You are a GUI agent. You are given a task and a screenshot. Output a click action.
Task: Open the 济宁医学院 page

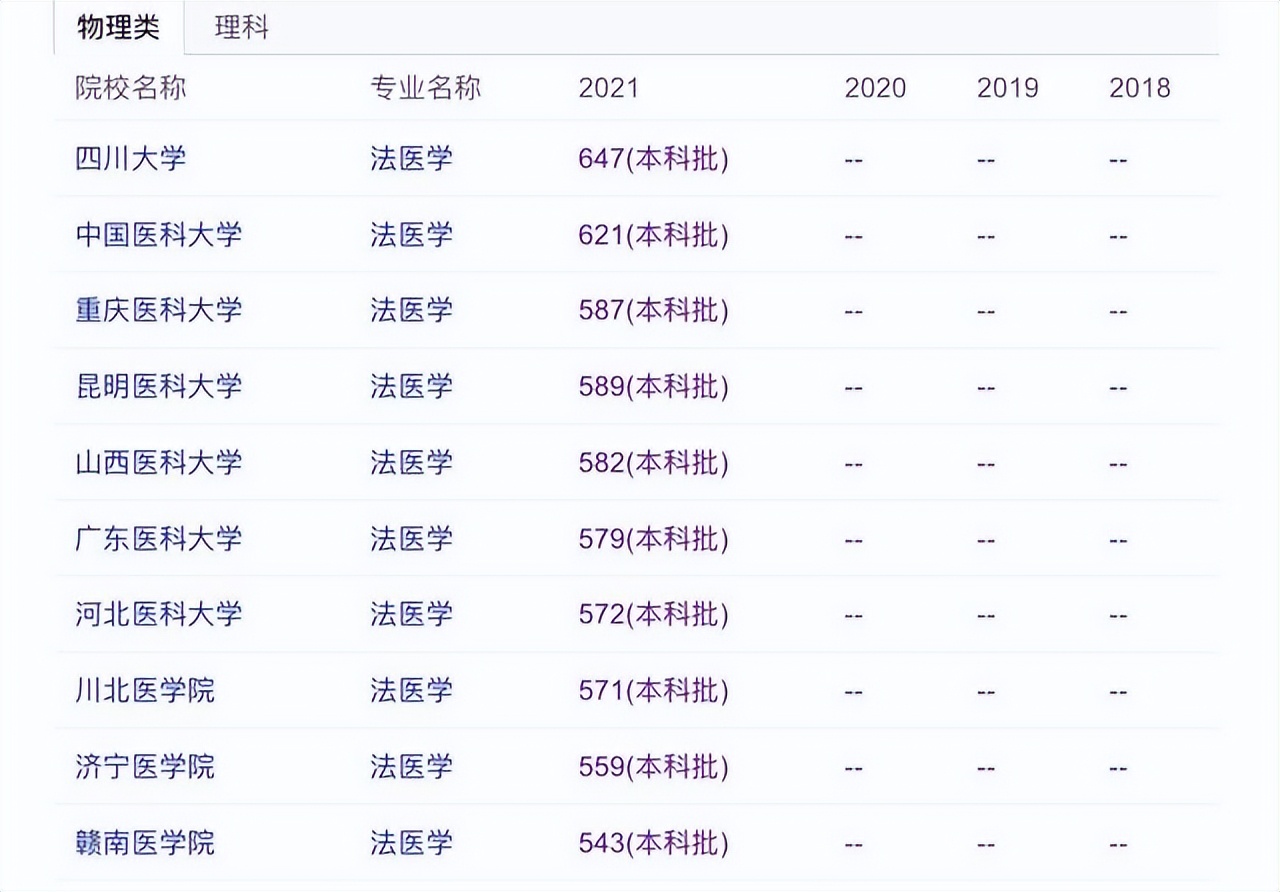(x=145, y=766)
